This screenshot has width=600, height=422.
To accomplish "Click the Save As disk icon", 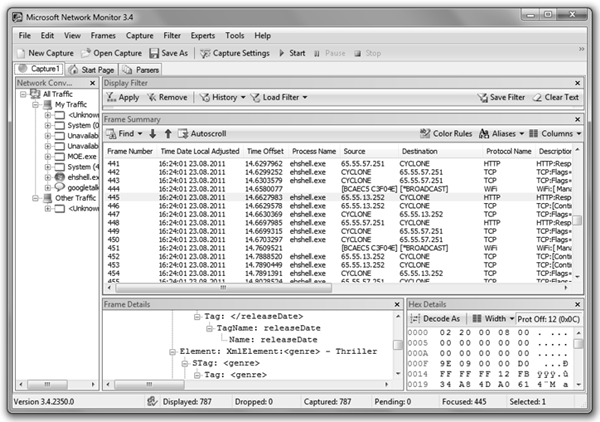I will pos(154,53).
